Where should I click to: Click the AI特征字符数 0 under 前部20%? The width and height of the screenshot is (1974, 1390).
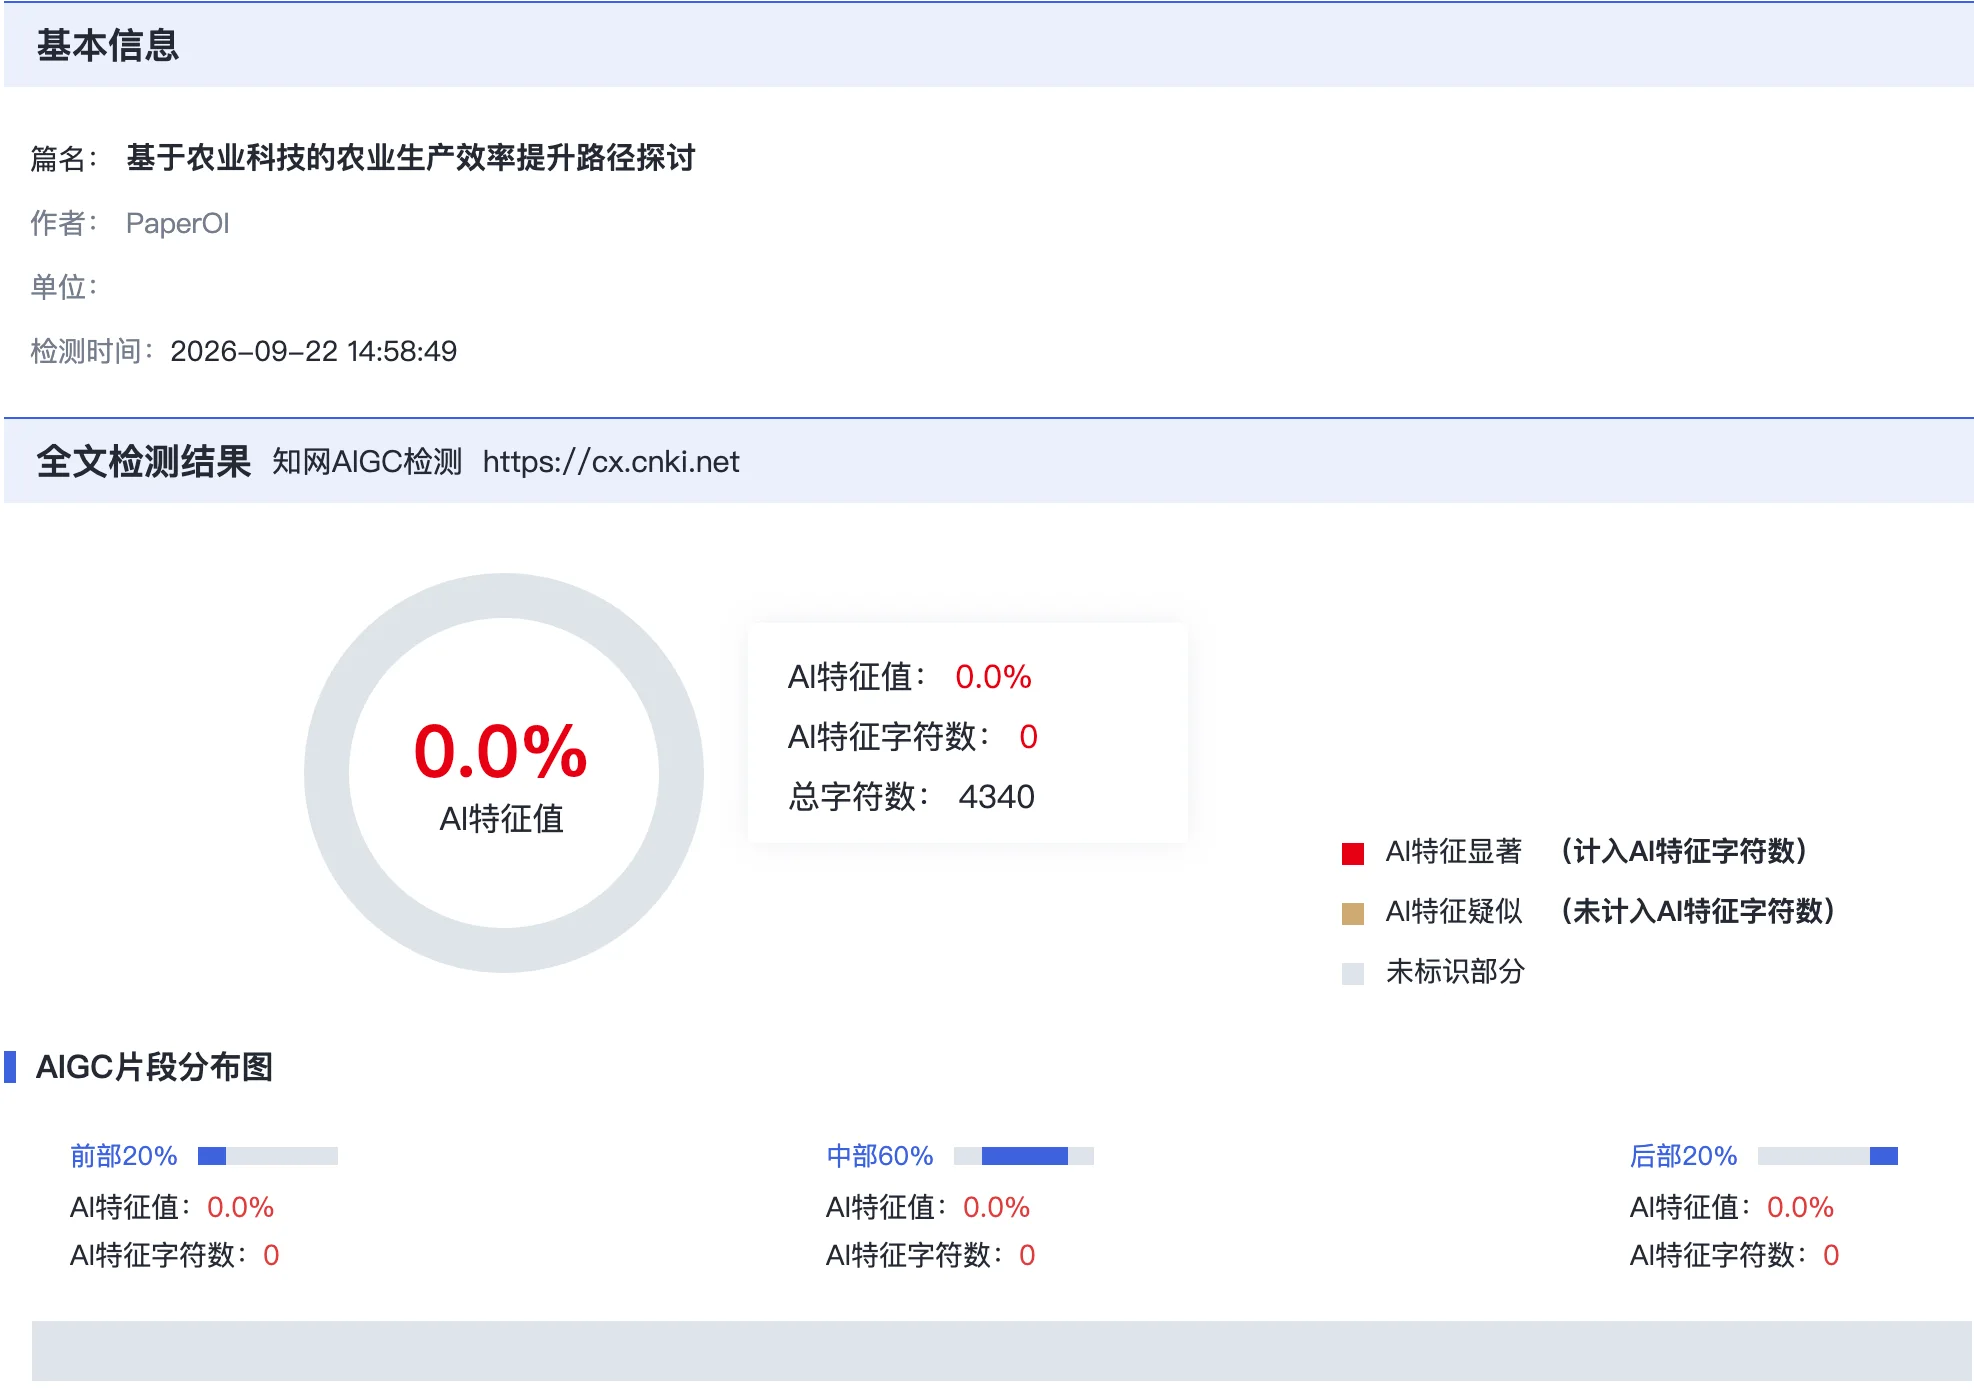pos(271,1255)
